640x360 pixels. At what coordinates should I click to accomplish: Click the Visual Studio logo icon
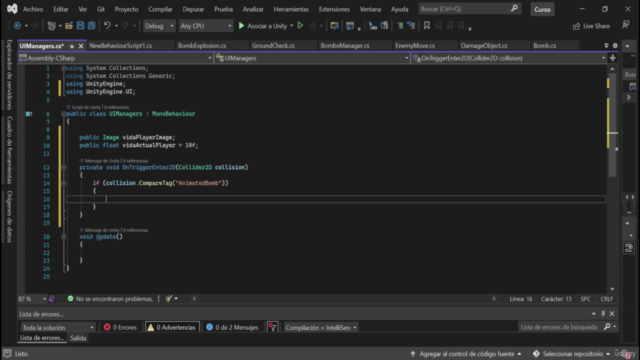(12, 9)
